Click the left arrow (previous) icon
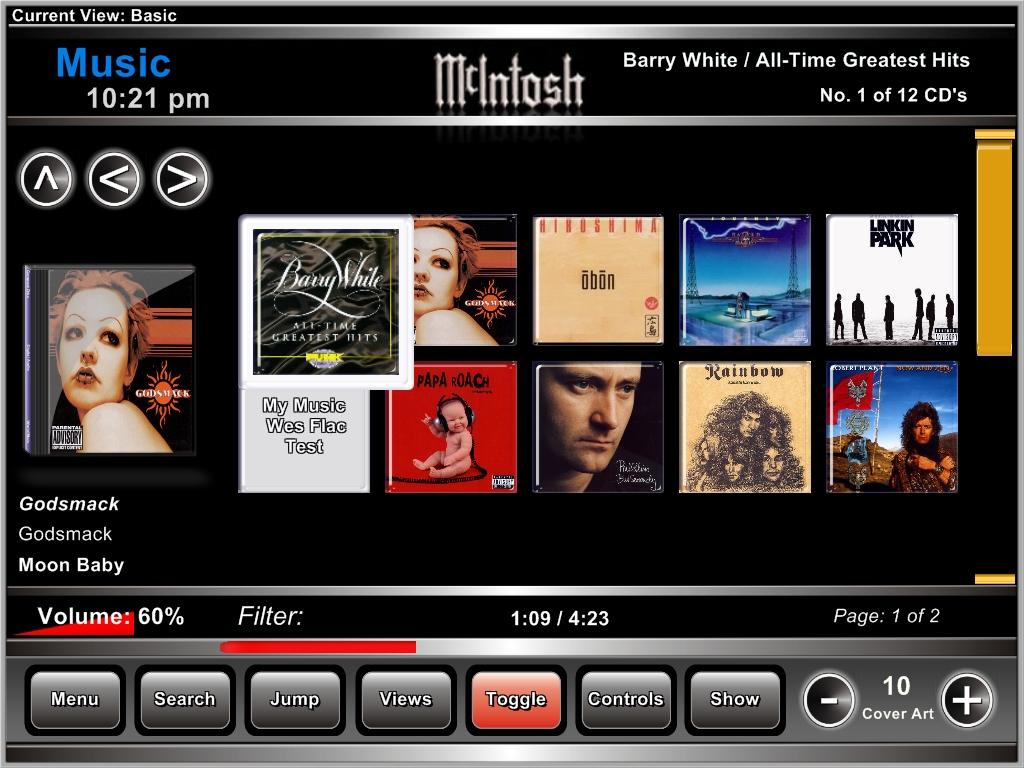This screenshot has width=1024, height=768. [114, 179]
